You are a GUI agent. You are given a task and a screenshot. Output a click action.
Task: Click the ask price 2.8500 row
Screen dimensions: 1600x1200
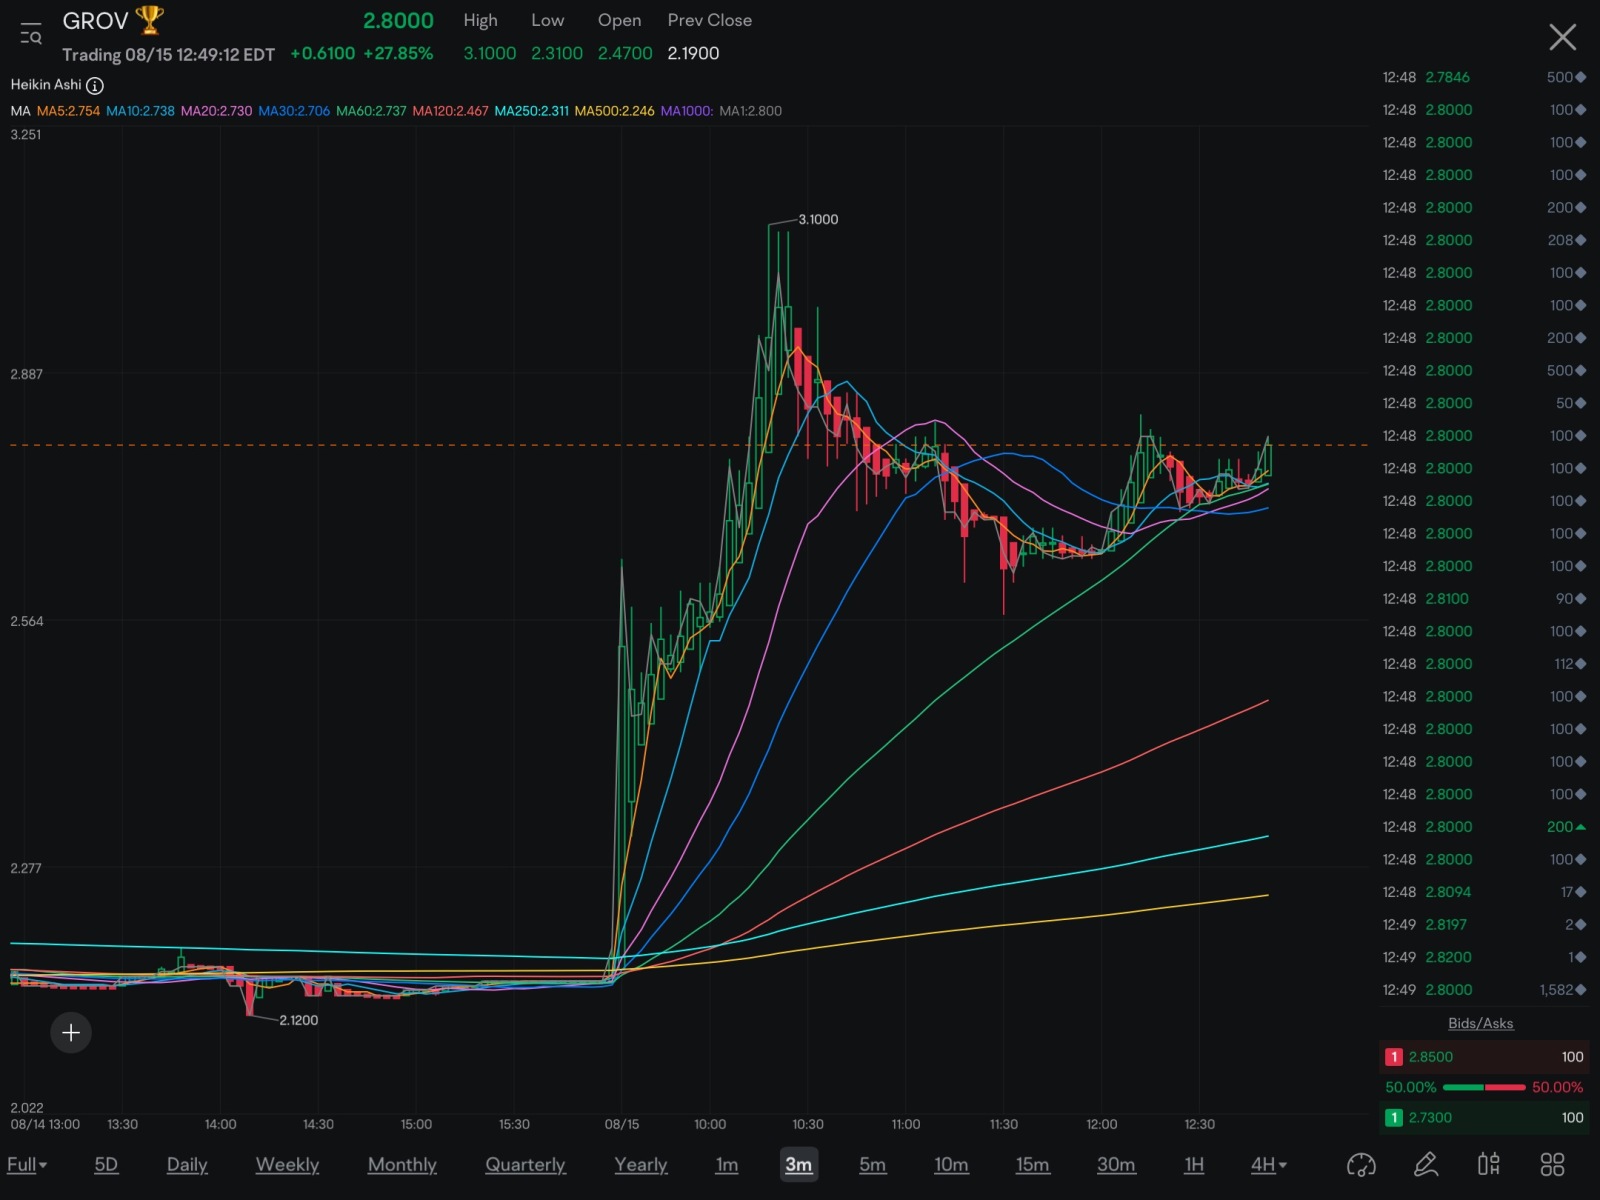click(x=1484, y=1057)
